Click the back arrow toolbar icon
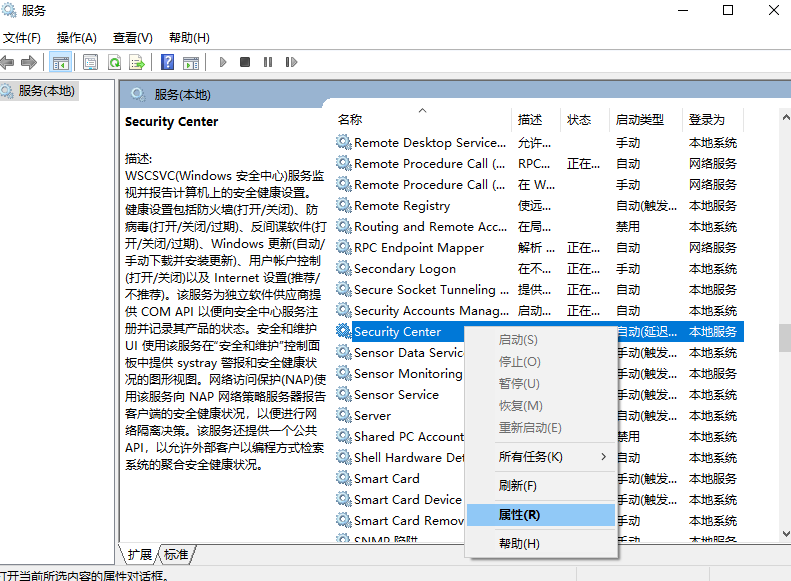Viewport: 791px width, 581px height. click(x=9, y=62)
